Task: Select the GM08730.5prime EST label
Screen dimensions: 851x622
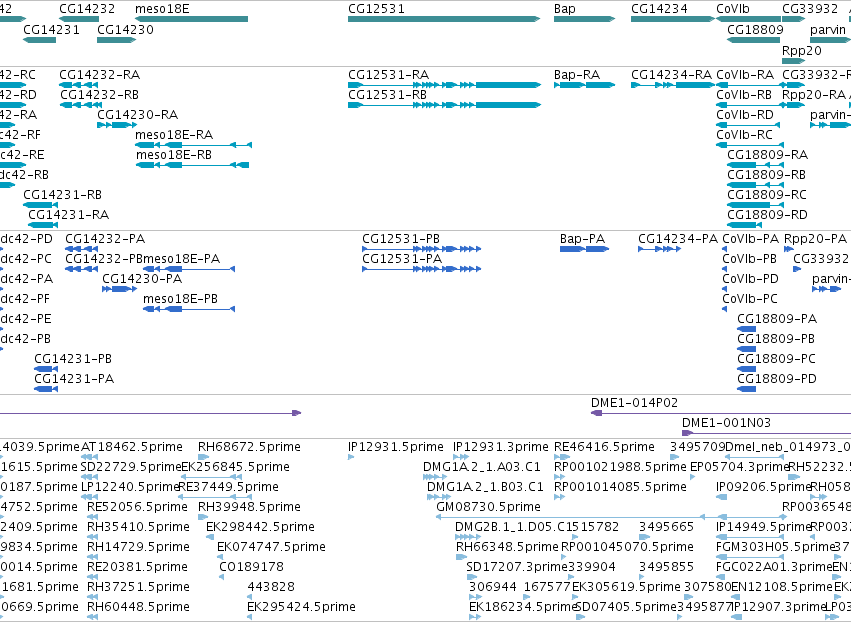Action: pyautogui.click(x=488, y=507)
